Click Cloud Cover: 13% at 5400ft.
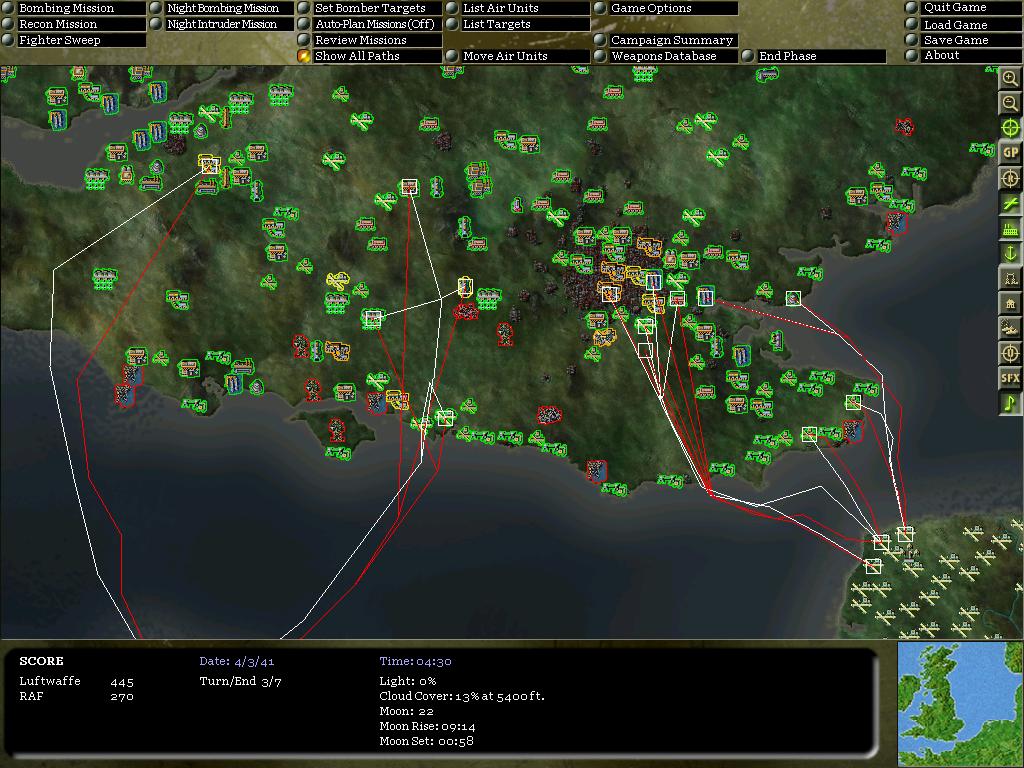 click(x=462, y=696)
